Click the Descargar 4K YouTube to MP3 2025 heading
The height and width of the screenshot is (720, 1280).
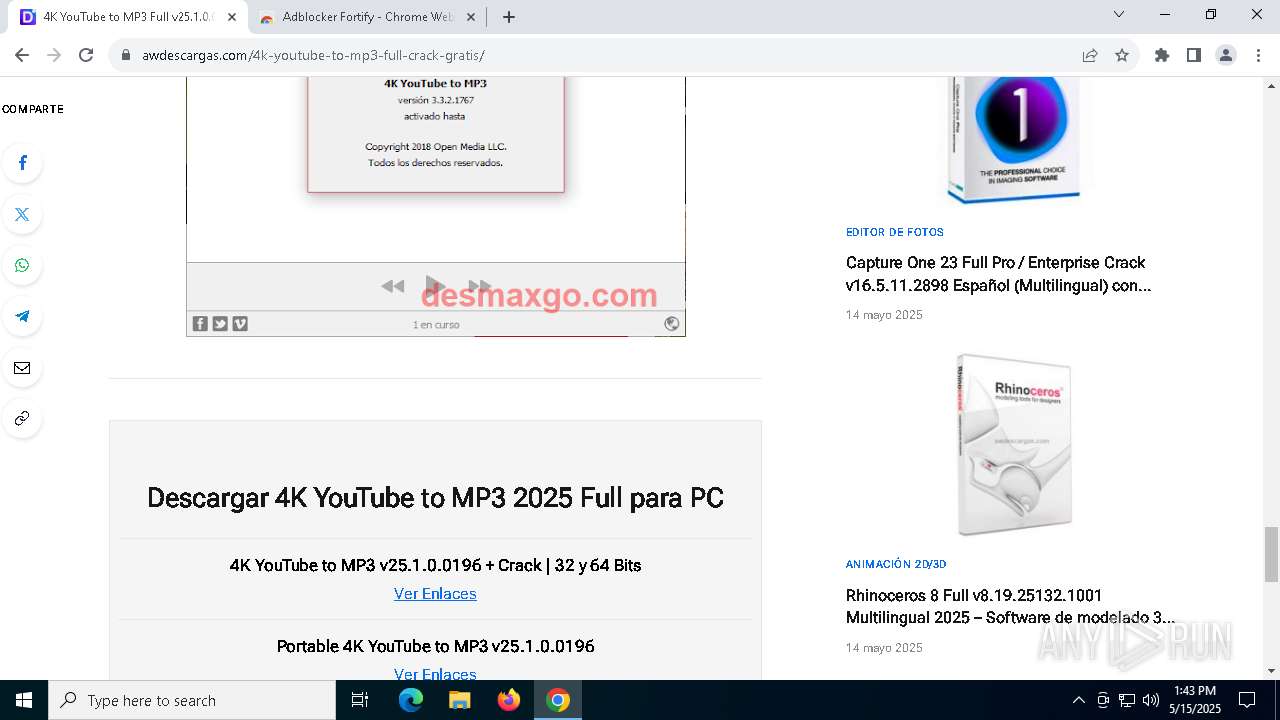click(x=435, y=498)
